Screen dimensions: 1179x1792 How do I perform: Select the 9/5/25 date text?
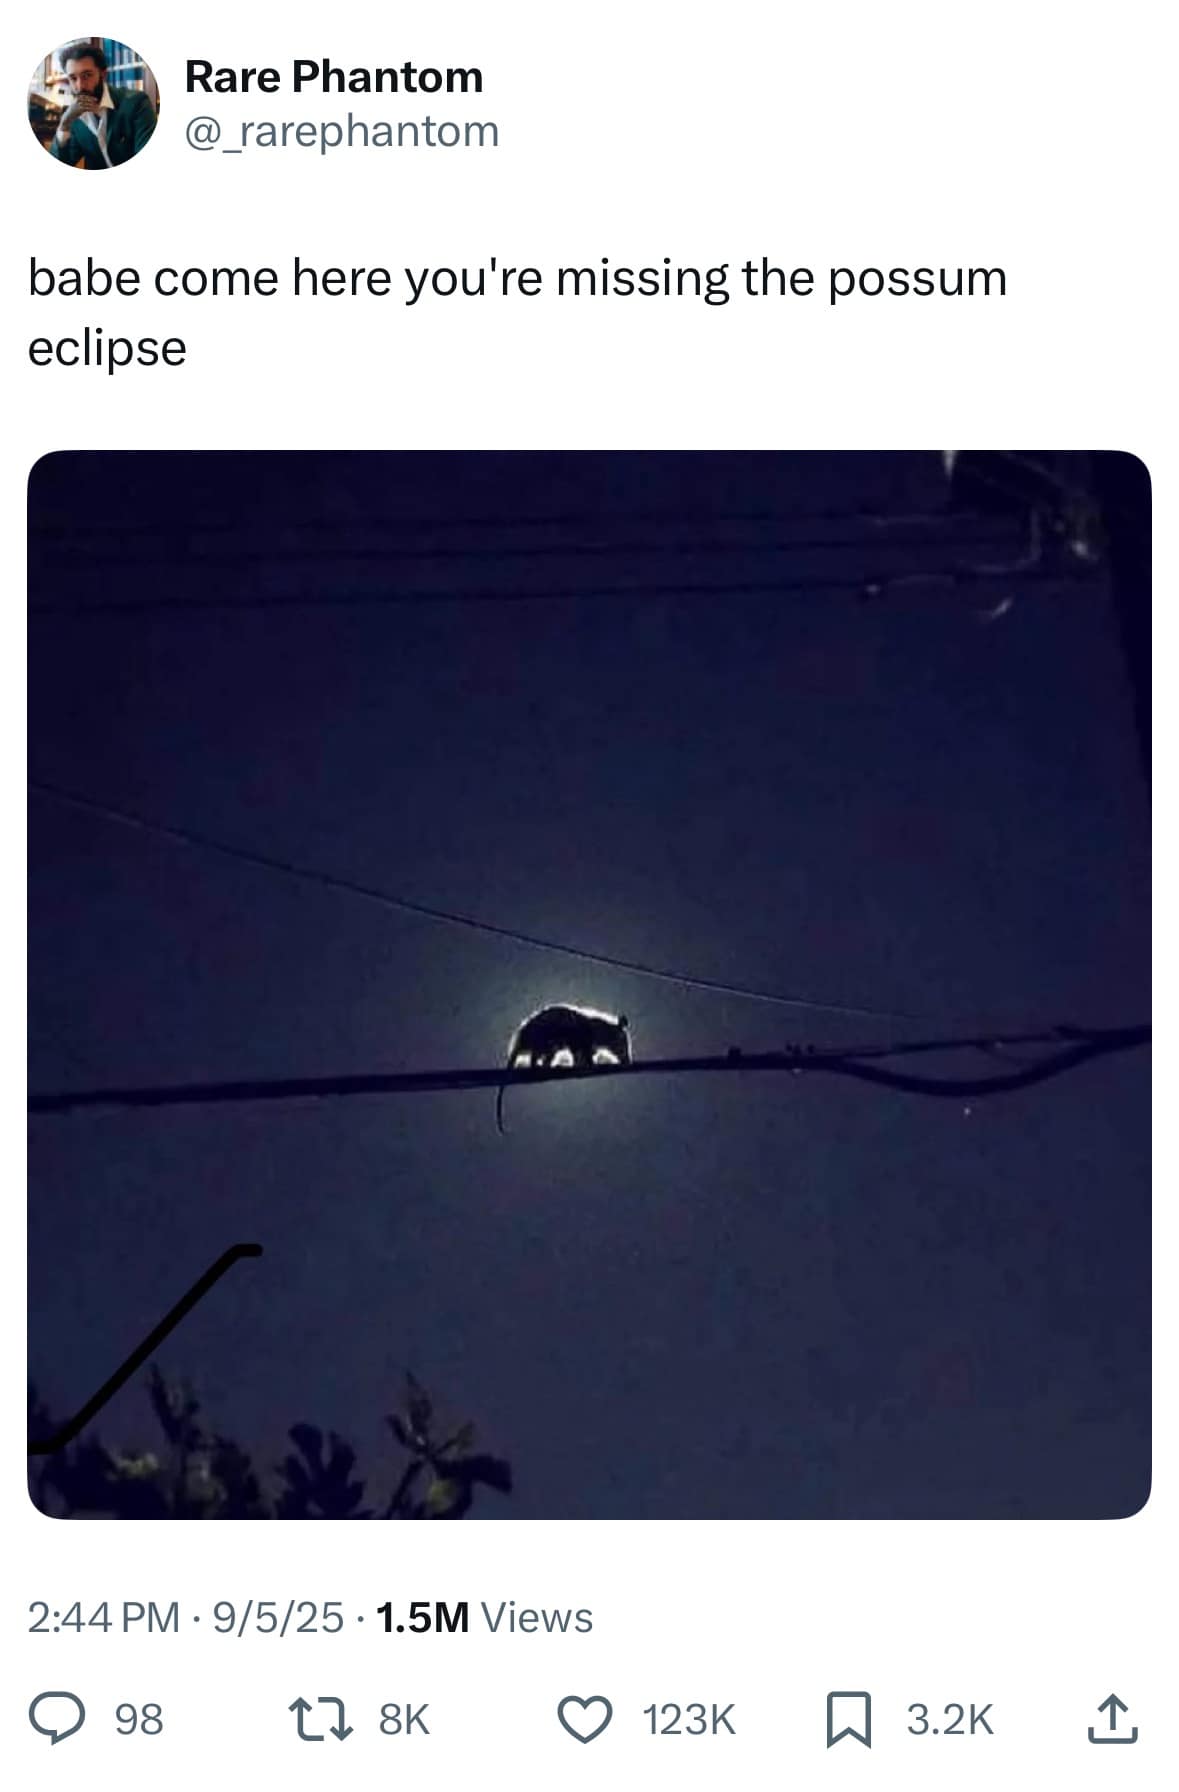click(278, 1617)
